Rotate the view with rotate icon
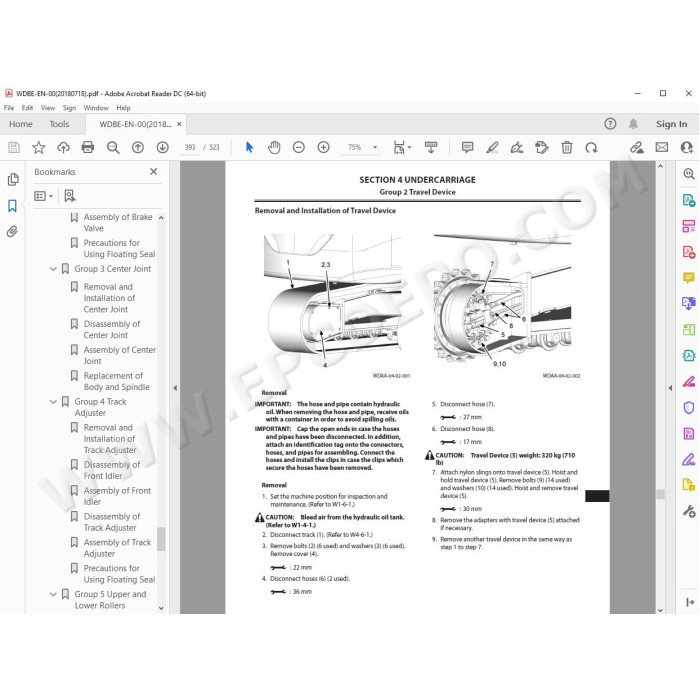The width and height of the screenshot is (700, 700). coord(592,147)
